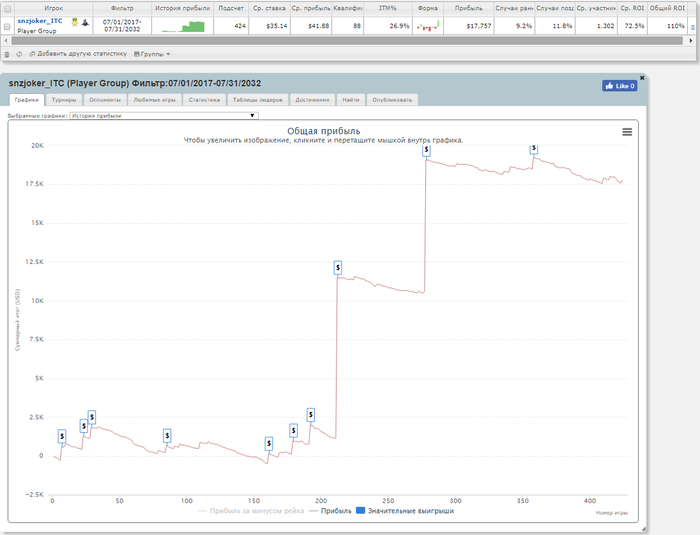Tick the checkbox for the snzjoker_ITC row

7,27
